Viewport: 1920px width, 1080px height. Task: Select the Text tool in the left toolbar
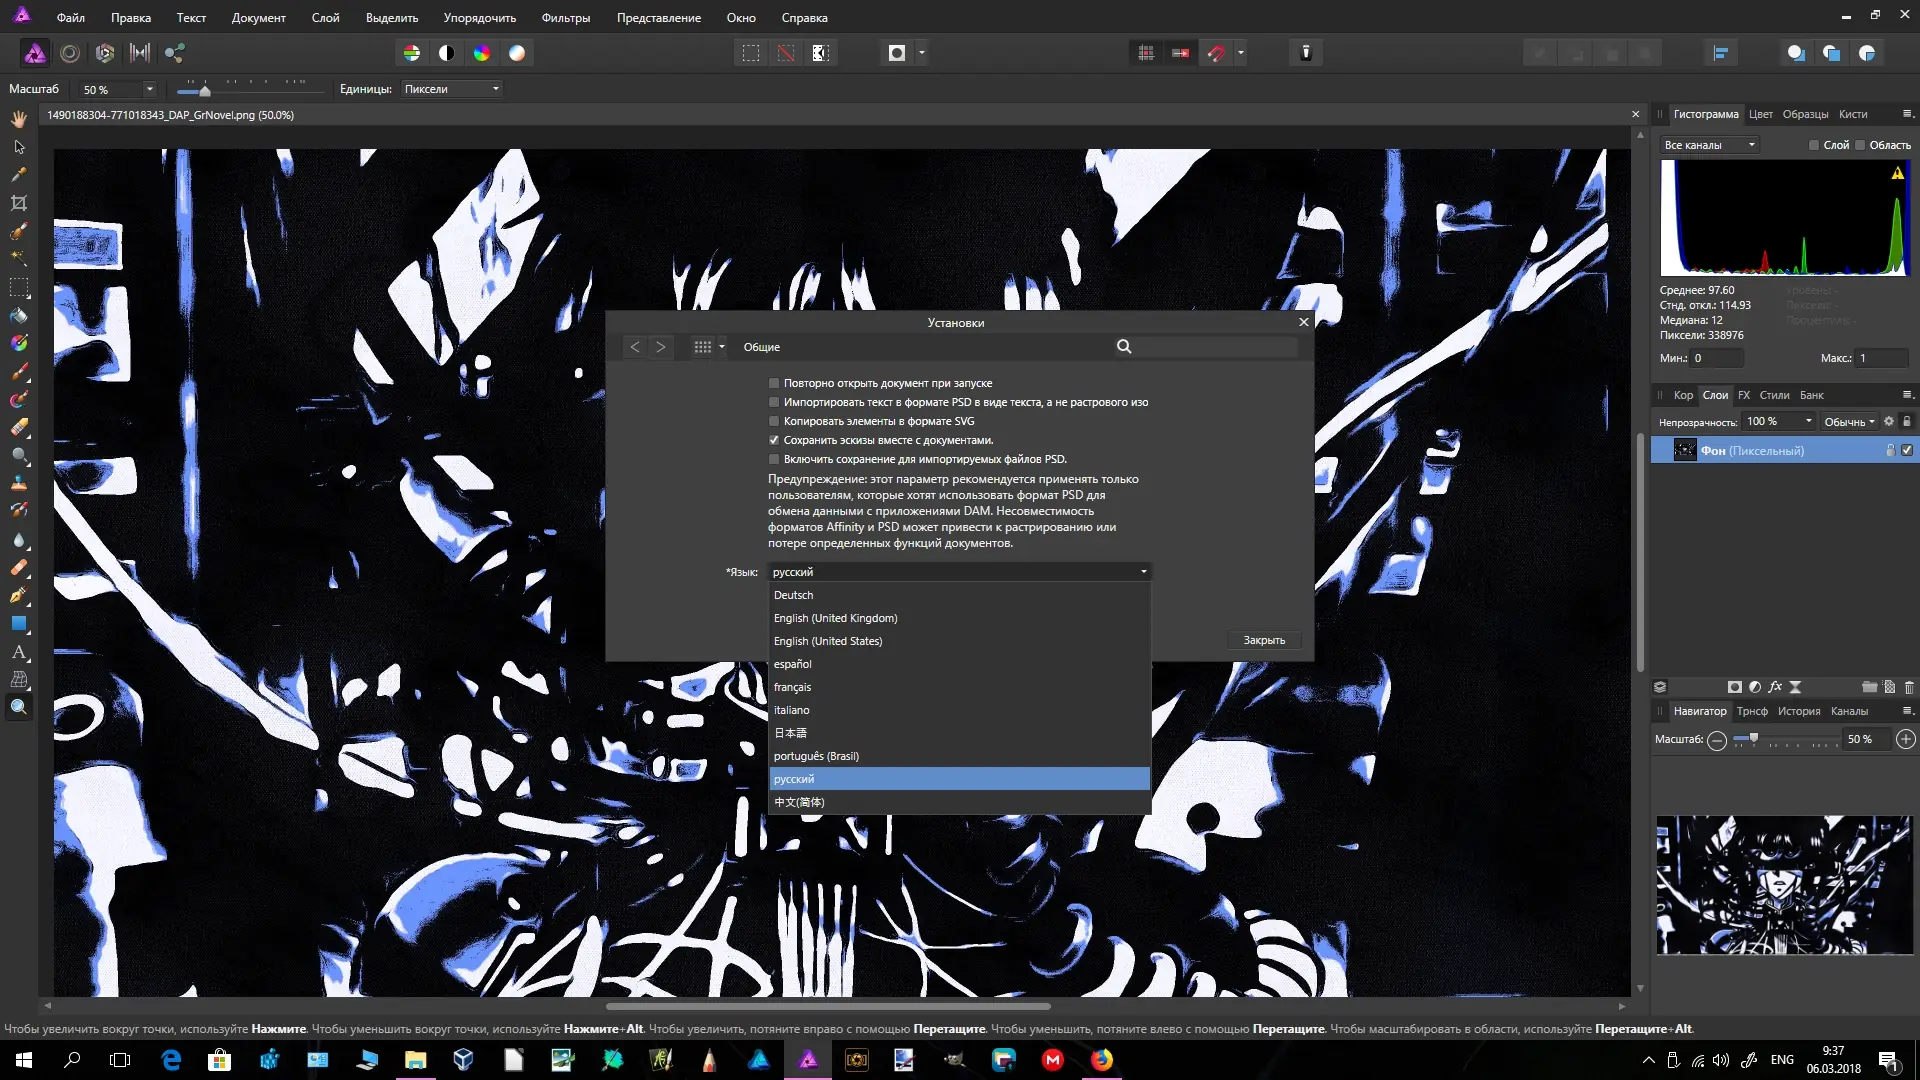[18, 652]
